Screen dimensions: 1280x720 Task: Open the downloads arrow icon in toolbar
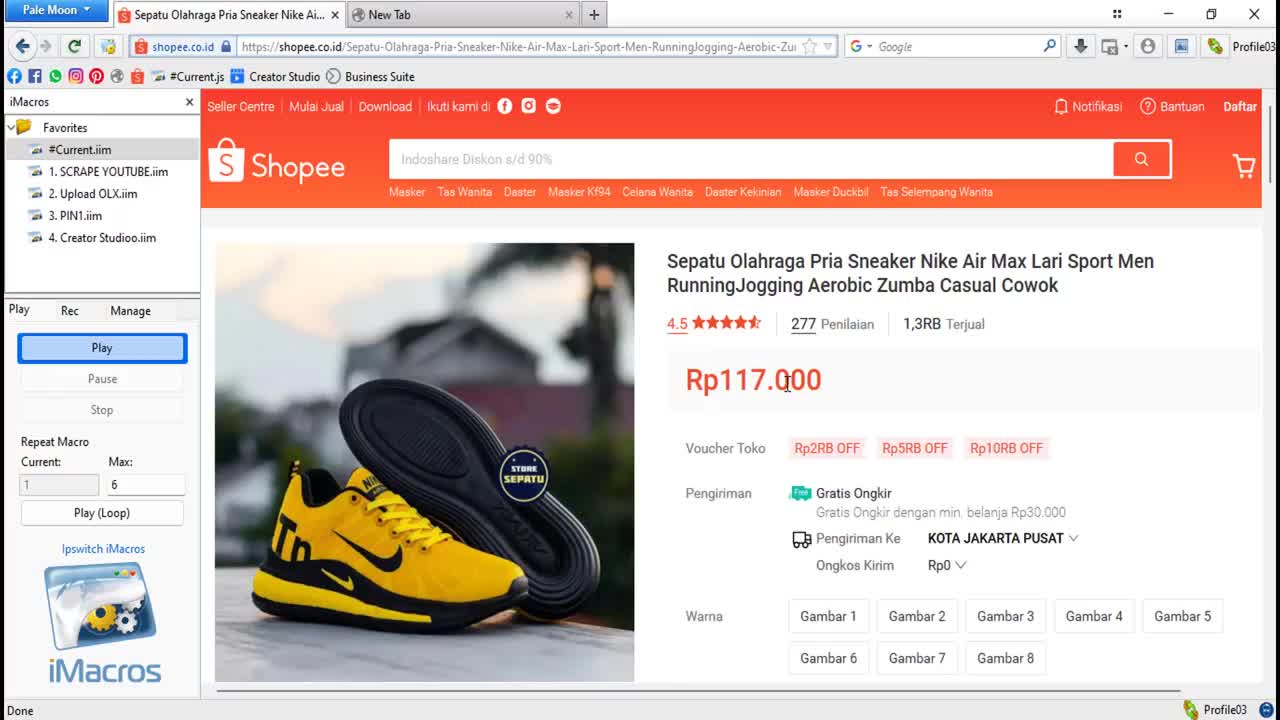click(1080, 46)
